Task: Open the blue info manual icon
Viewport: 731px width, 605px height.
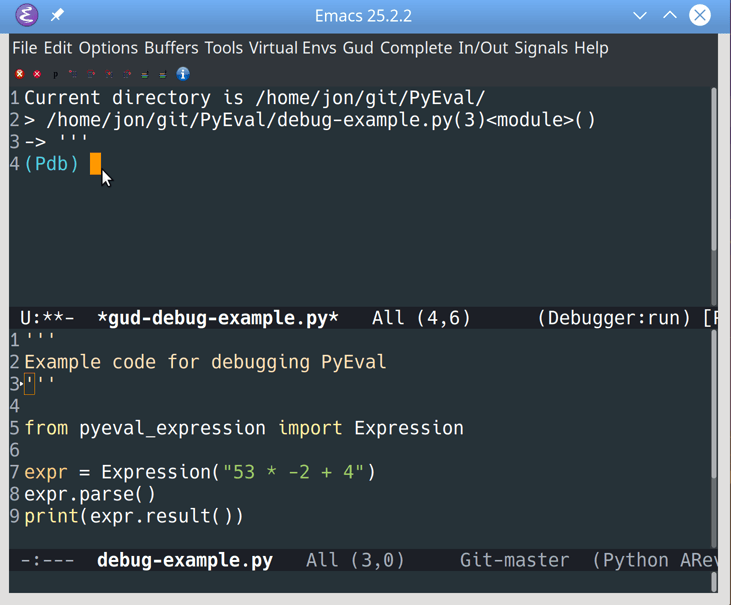Action: (x=183, y=74)
